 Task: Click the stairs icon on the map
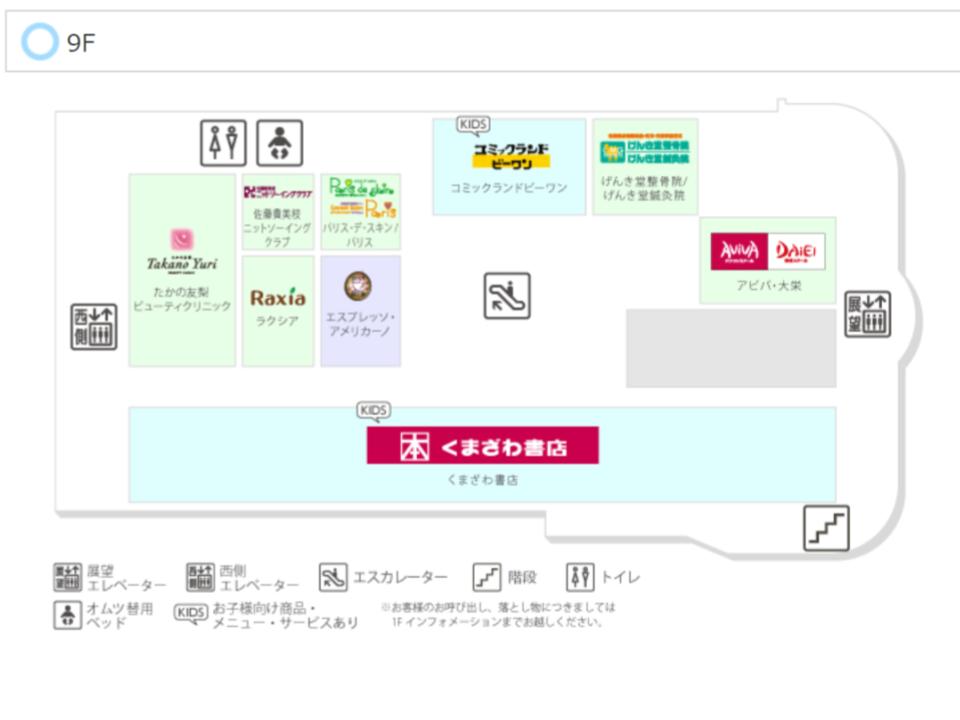826,528
